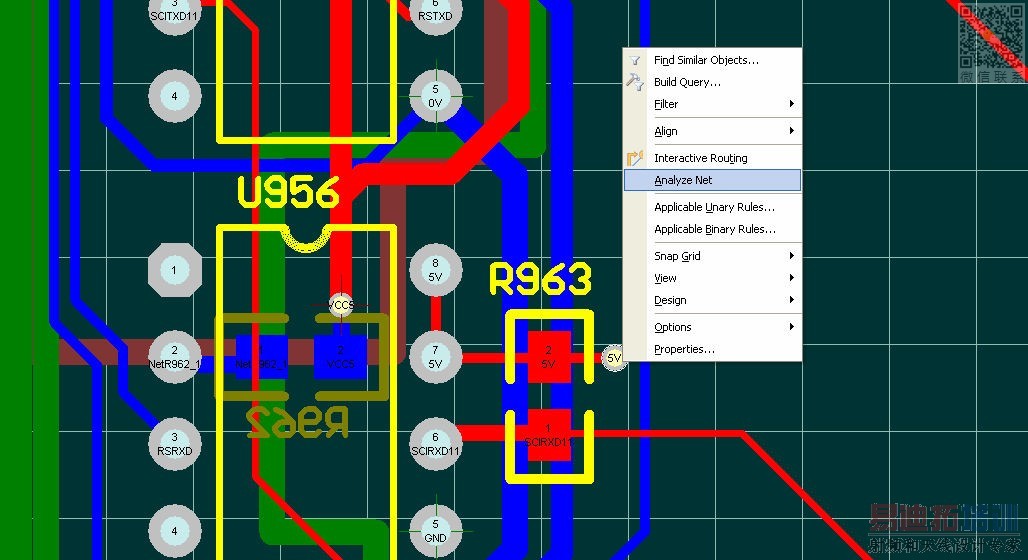Viewport: 1028px width, 560px height.
Task: Select Analyze Net menu entry
Action: coord(712,180)
